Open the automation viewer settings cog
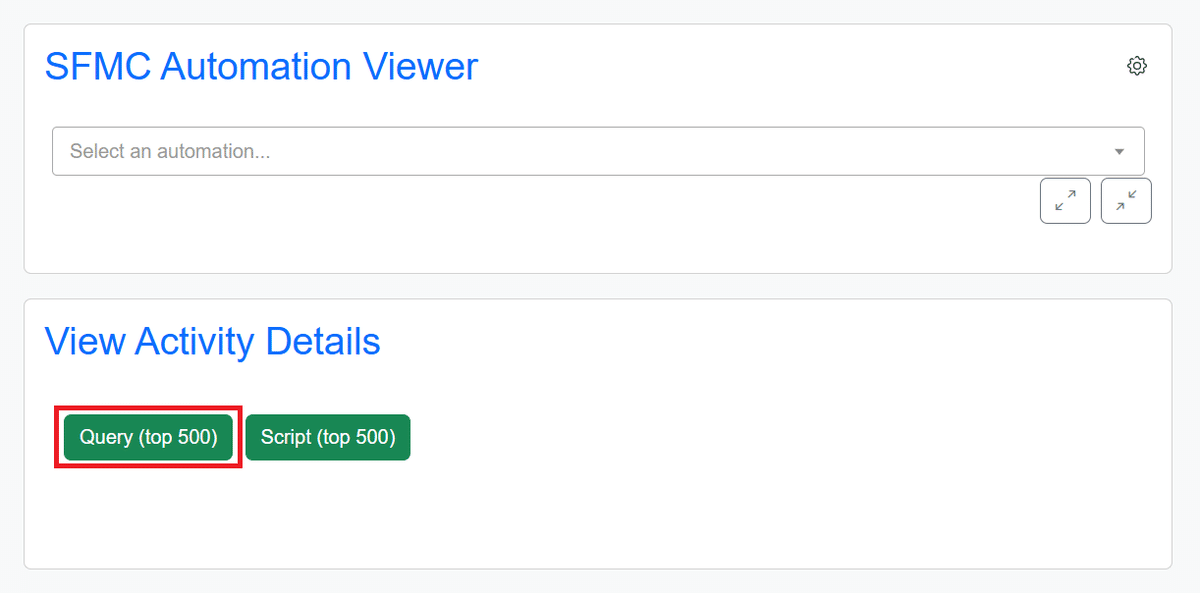The height and width of the screenshot is (593, 1200). click(x=1136, y=65)
